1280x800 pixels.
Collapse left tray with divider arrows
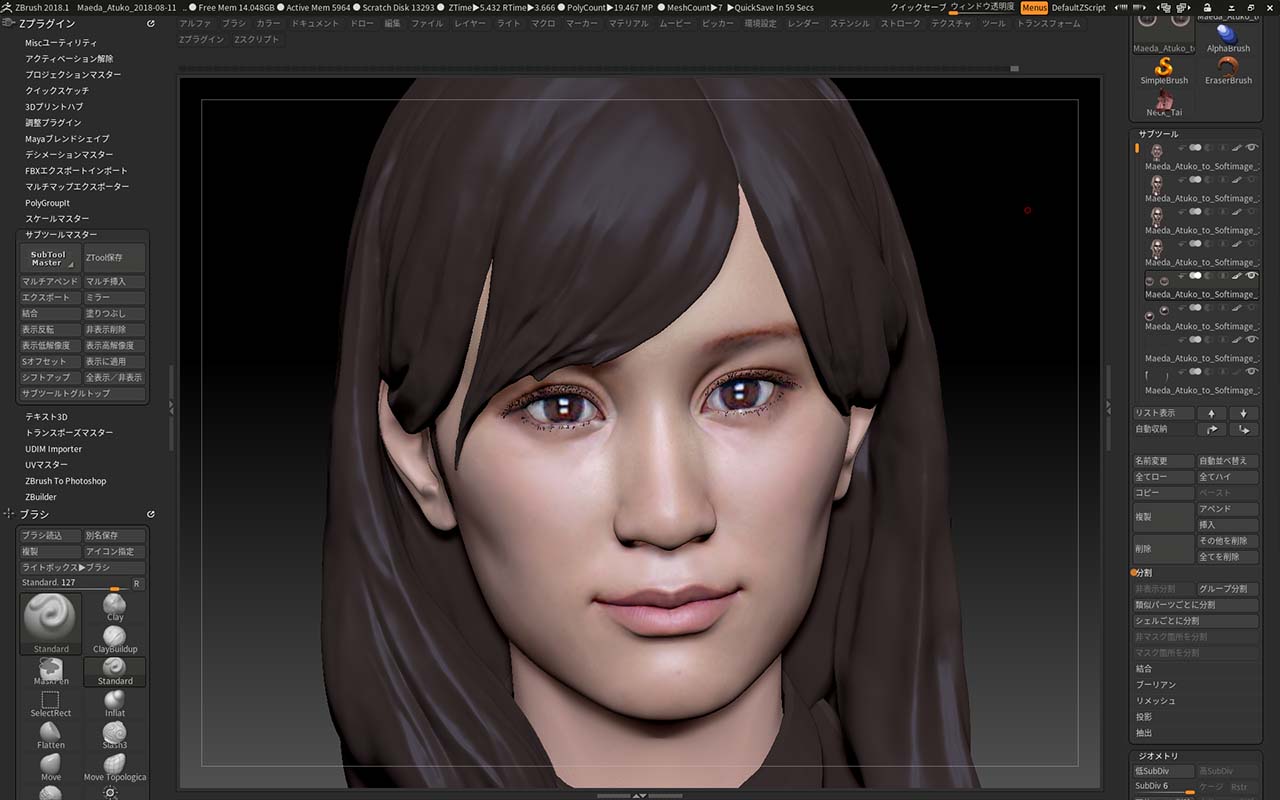(x=171, y=408)
